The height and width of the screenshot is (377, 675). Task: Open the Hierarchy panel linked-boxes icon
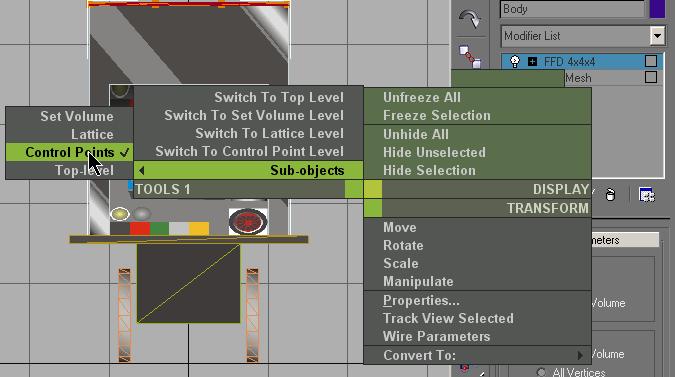pyautogui.click(x=470, y=57)
